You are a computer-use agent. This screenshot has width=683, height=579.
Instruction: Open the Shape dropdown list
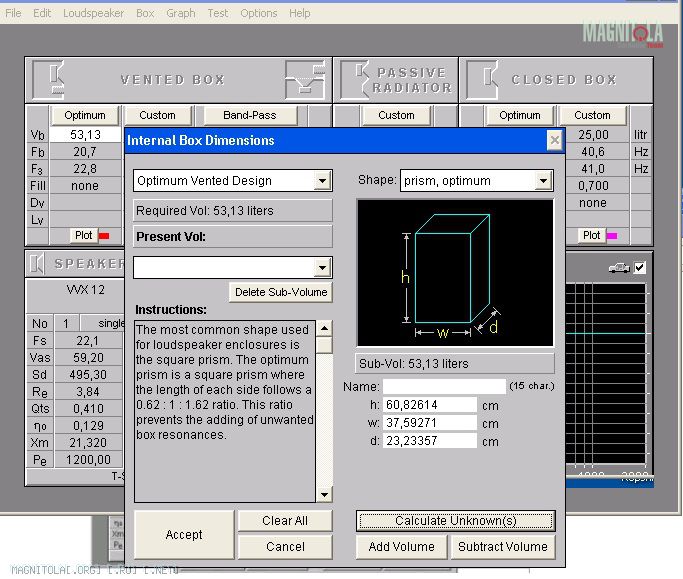[x=543, y=181]
